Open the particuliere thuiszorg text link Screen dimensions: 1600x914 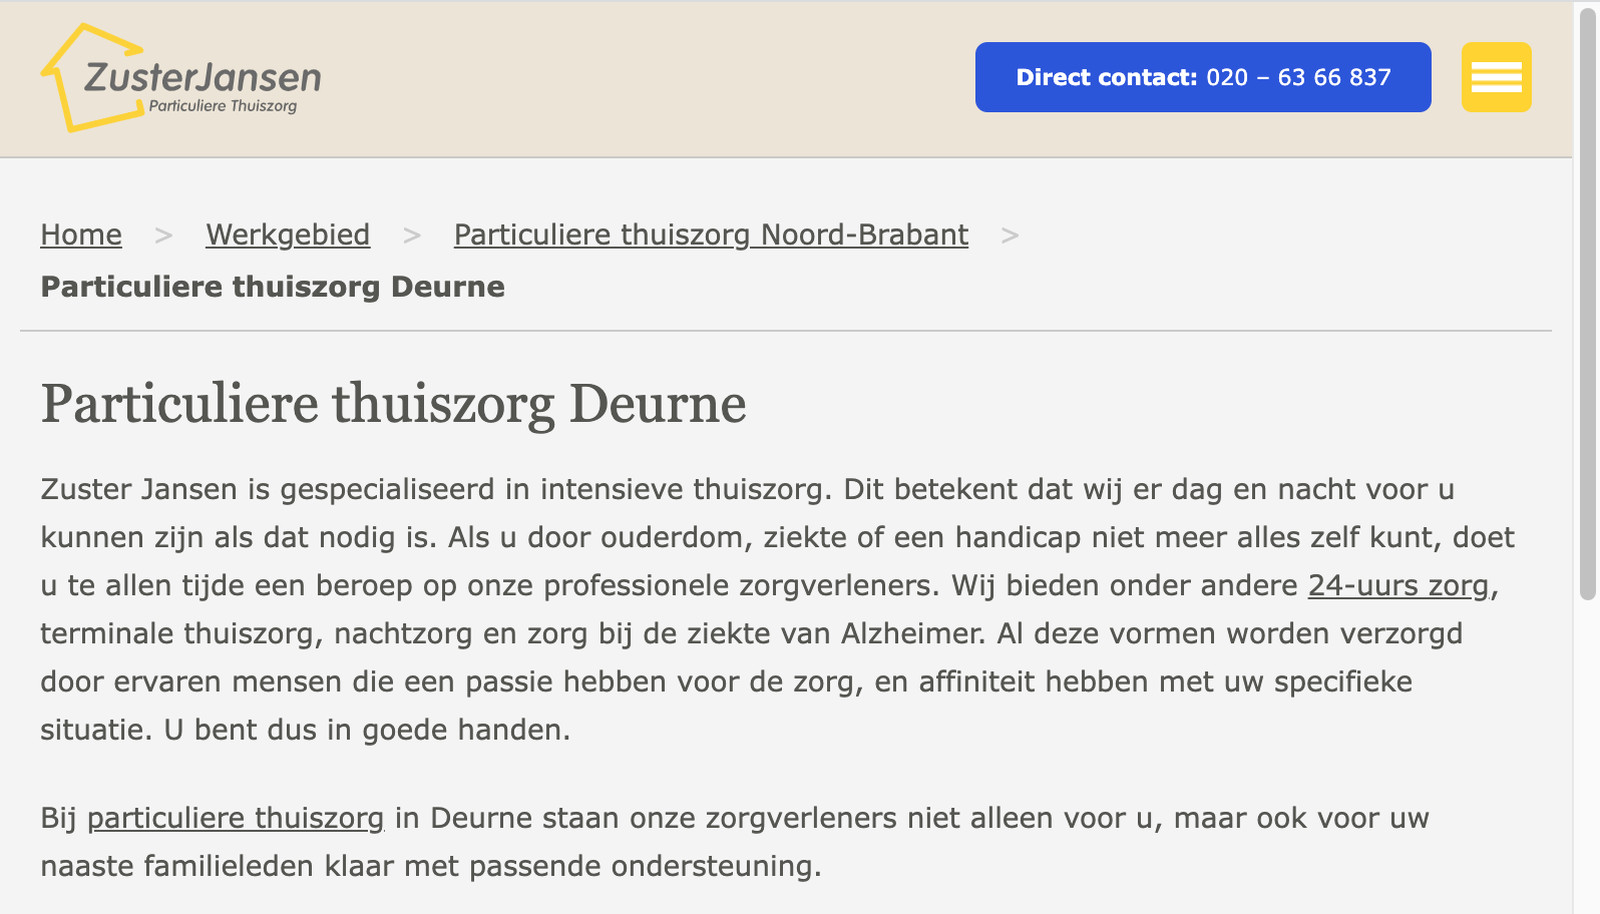[x=236, y=818]
